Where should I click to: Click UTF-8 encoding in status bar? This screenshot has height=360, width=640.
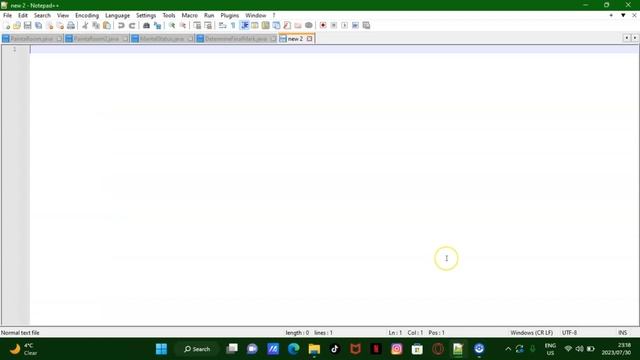[569, 333]
